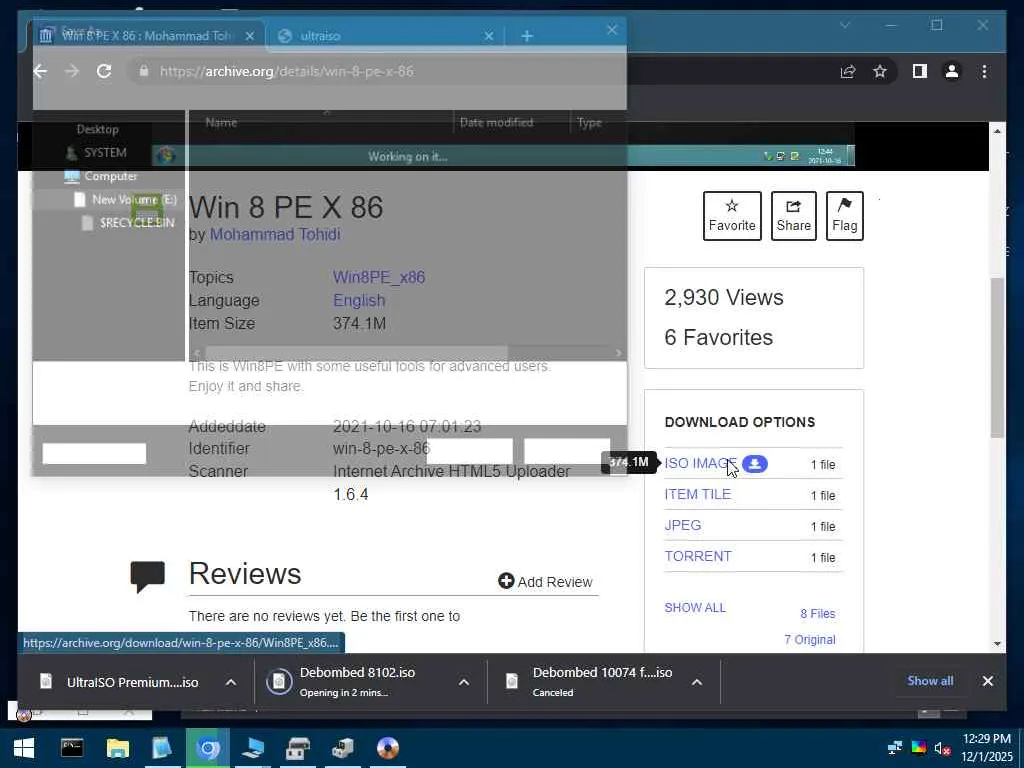Image resolution: width=1024 pixels, height=768 pixels.
Task: Reload the archive.org page
Action: coord(104,71)
